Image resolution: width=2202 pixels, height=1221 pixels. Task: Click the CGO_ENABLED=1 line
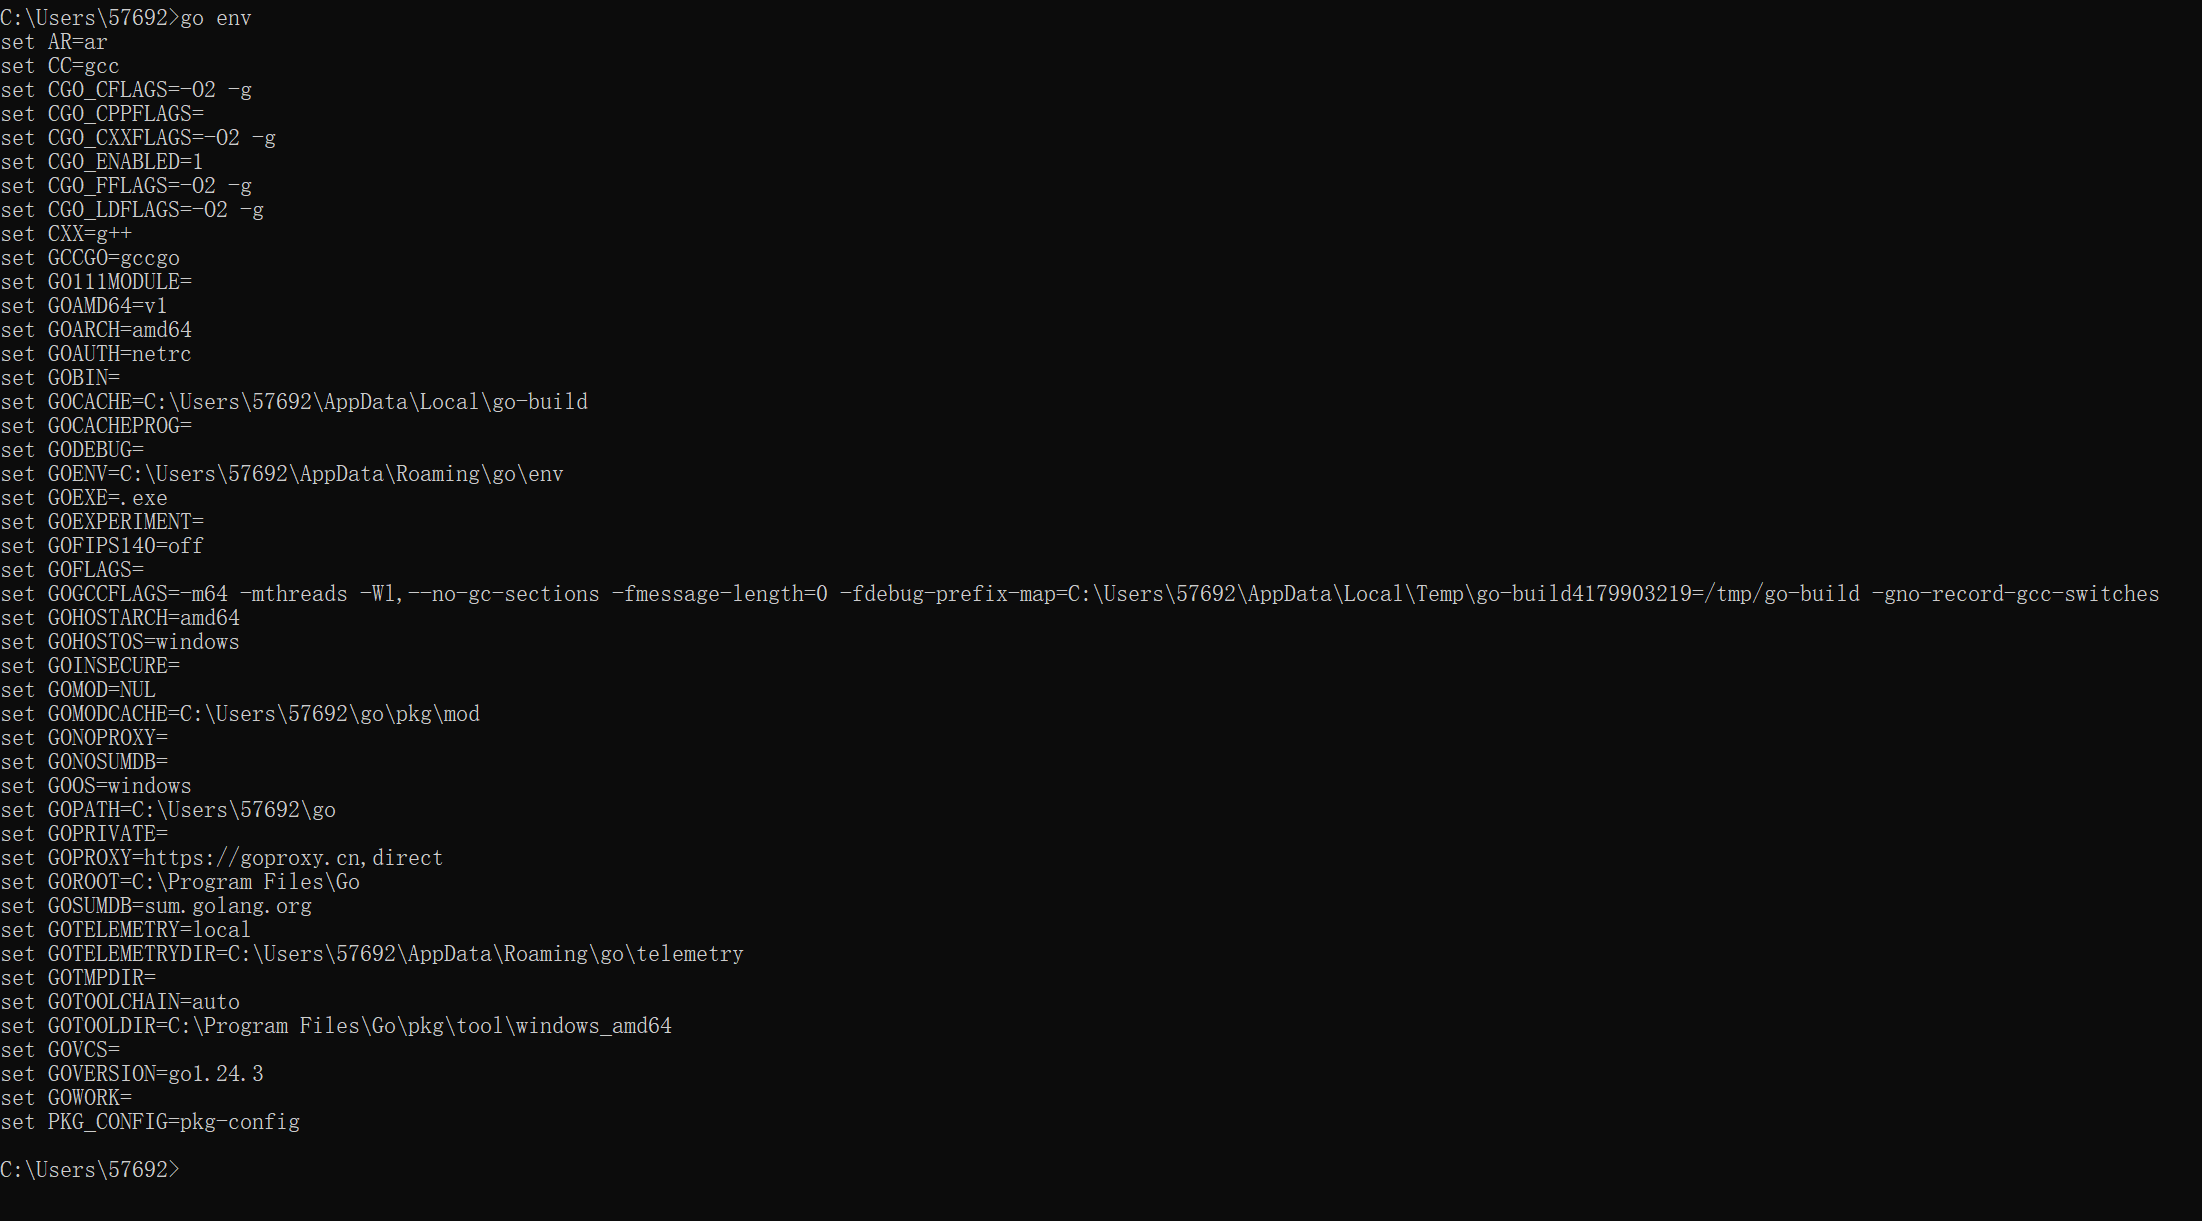(102, 162)
